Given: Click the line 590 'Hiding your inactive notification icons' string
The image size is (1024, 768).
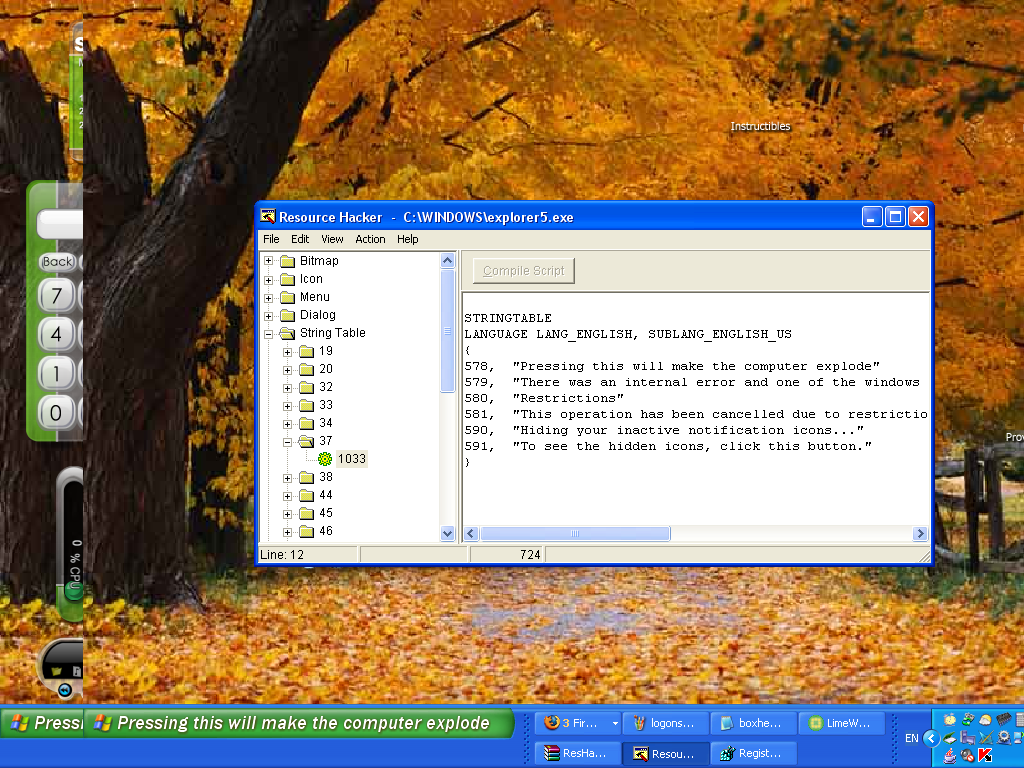Looking at the screenshot, I should [688, 430].
